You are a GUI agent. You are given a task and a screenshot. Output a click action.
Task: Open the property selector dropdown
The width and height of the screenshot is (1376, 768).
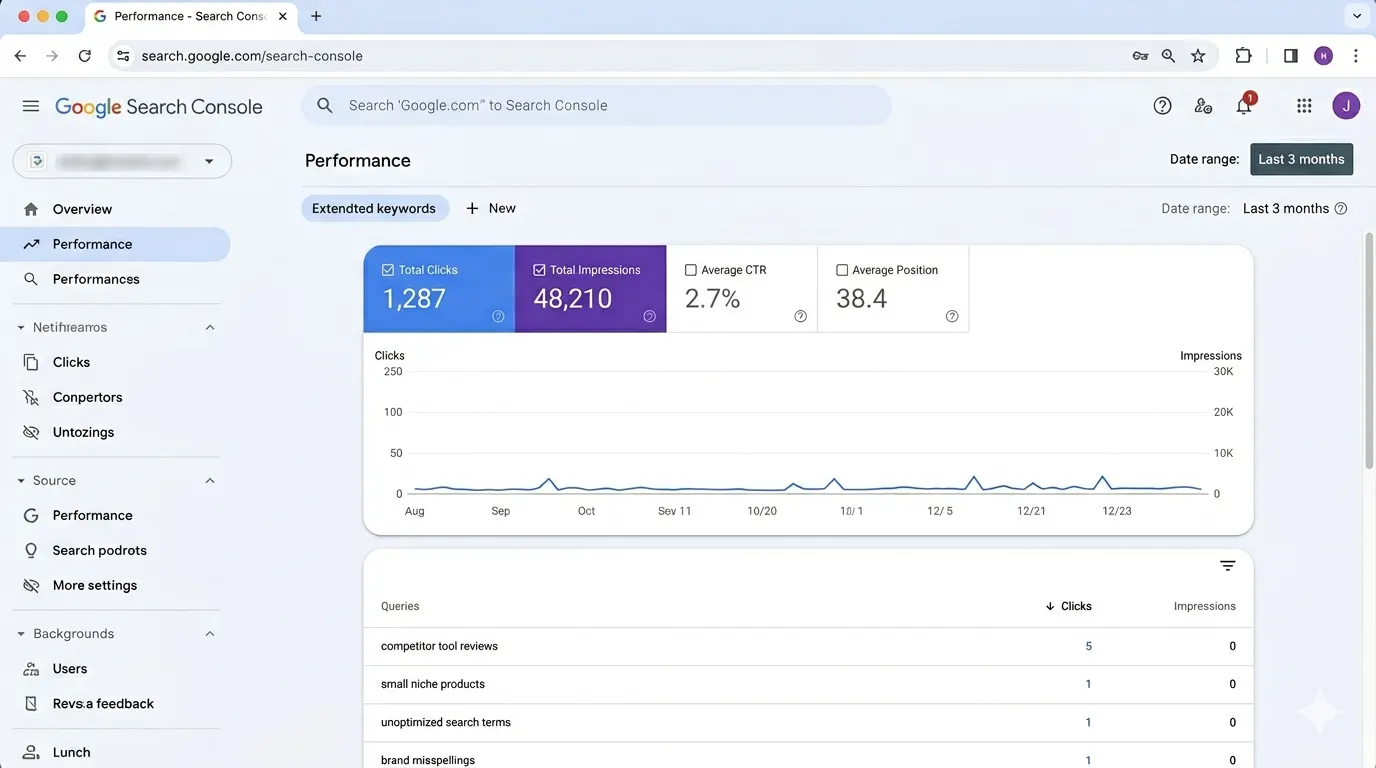(x=122, y=161)
